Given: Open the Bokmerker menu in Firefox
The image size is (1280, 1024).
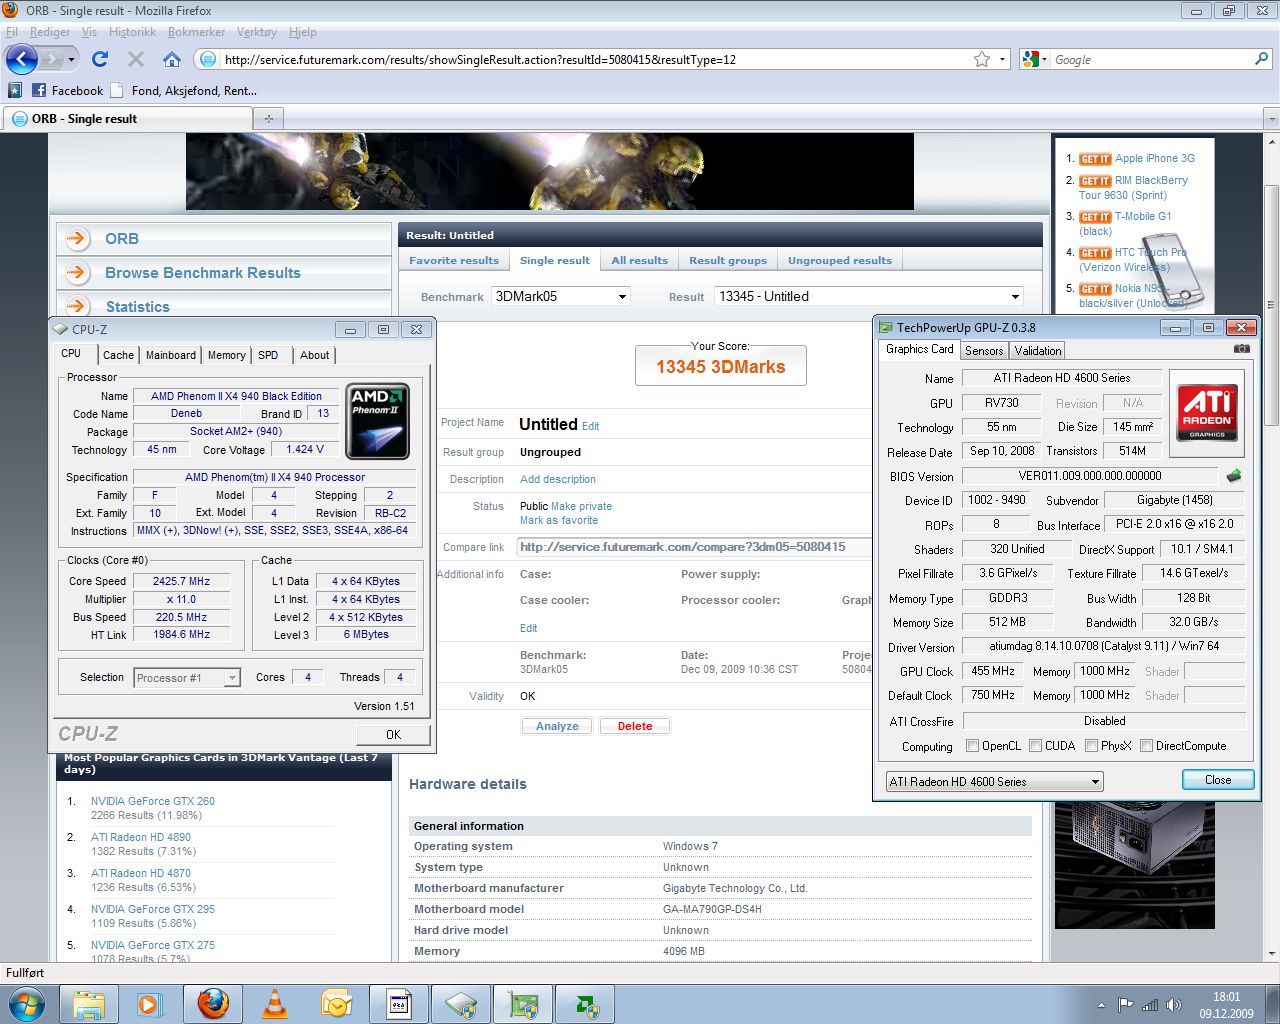Looking at the screenshot, I should click(196, 32).
